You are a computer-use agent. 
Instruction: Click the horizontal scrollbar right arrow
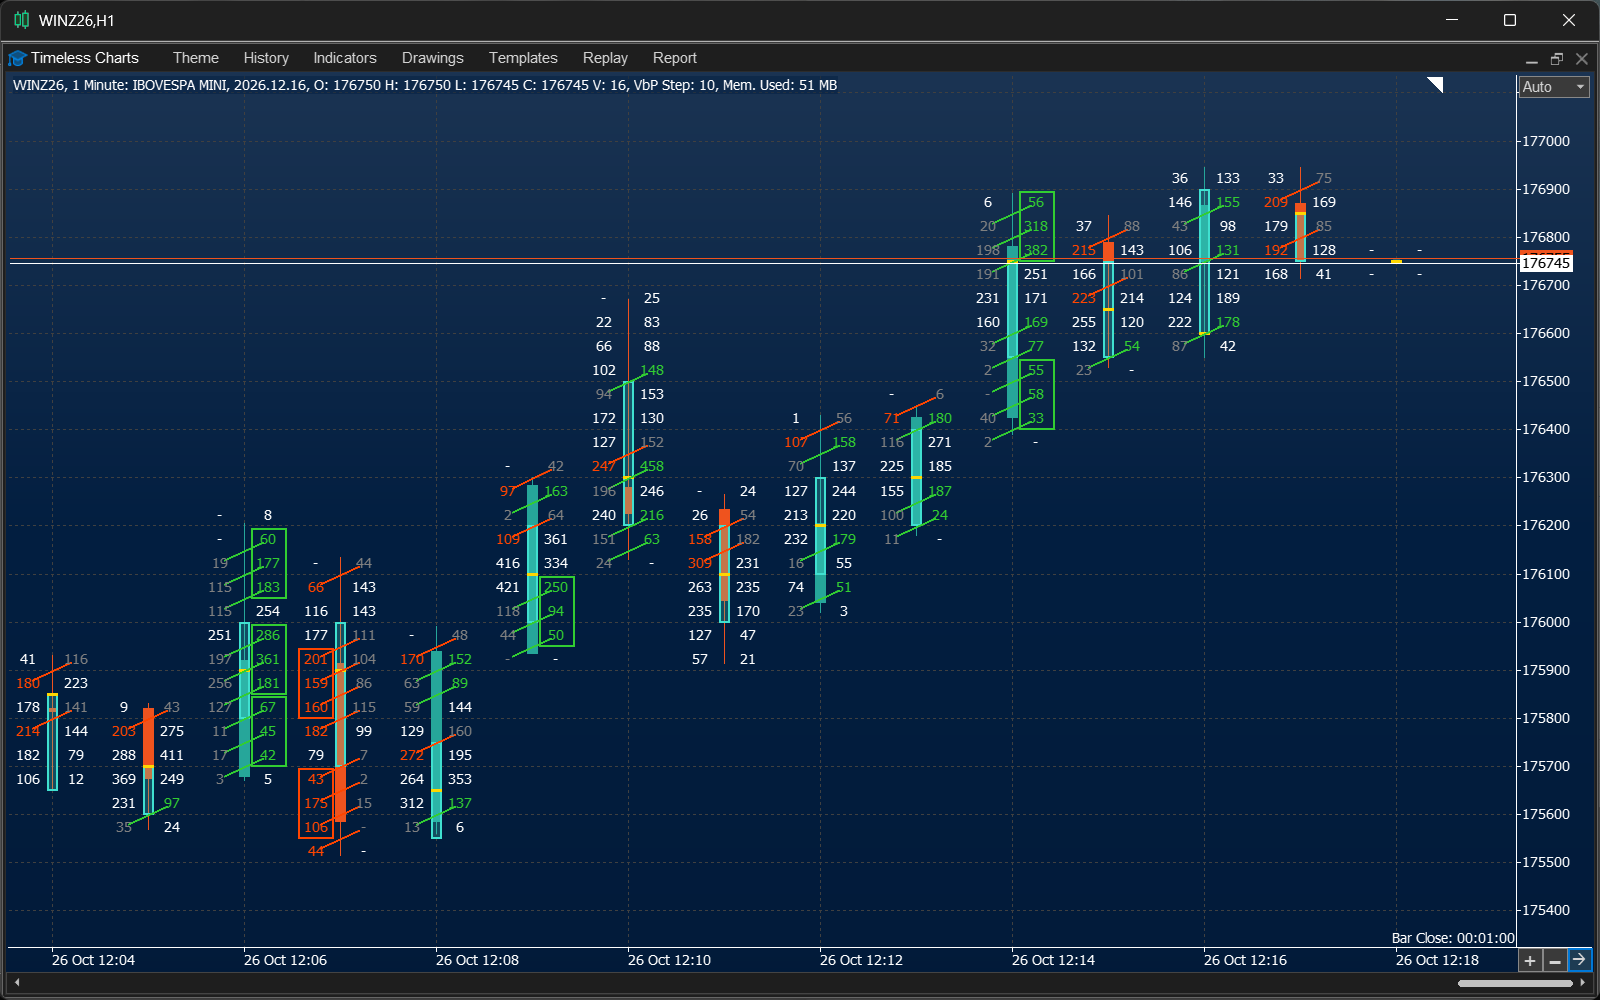coord(1583,983)
